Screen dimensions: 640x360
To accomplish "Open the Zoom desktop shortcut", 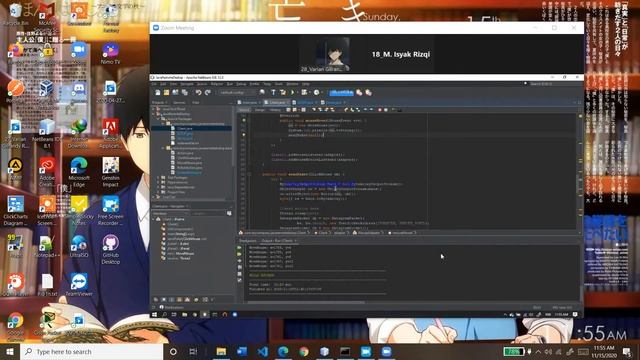I will click(79, 53).
